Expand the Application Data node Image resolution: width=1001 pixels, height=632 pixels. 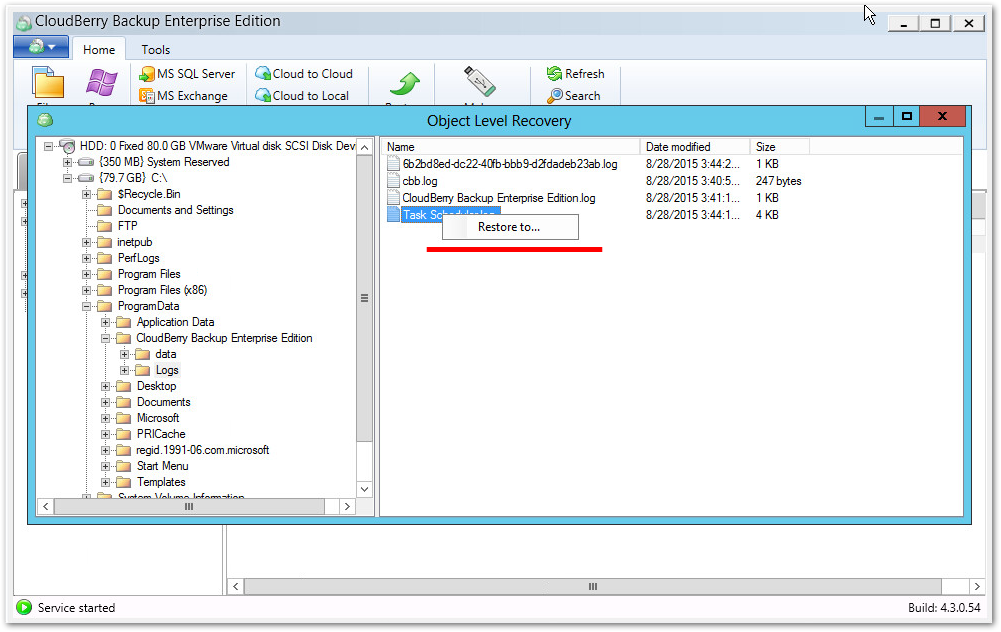[105, 322]
